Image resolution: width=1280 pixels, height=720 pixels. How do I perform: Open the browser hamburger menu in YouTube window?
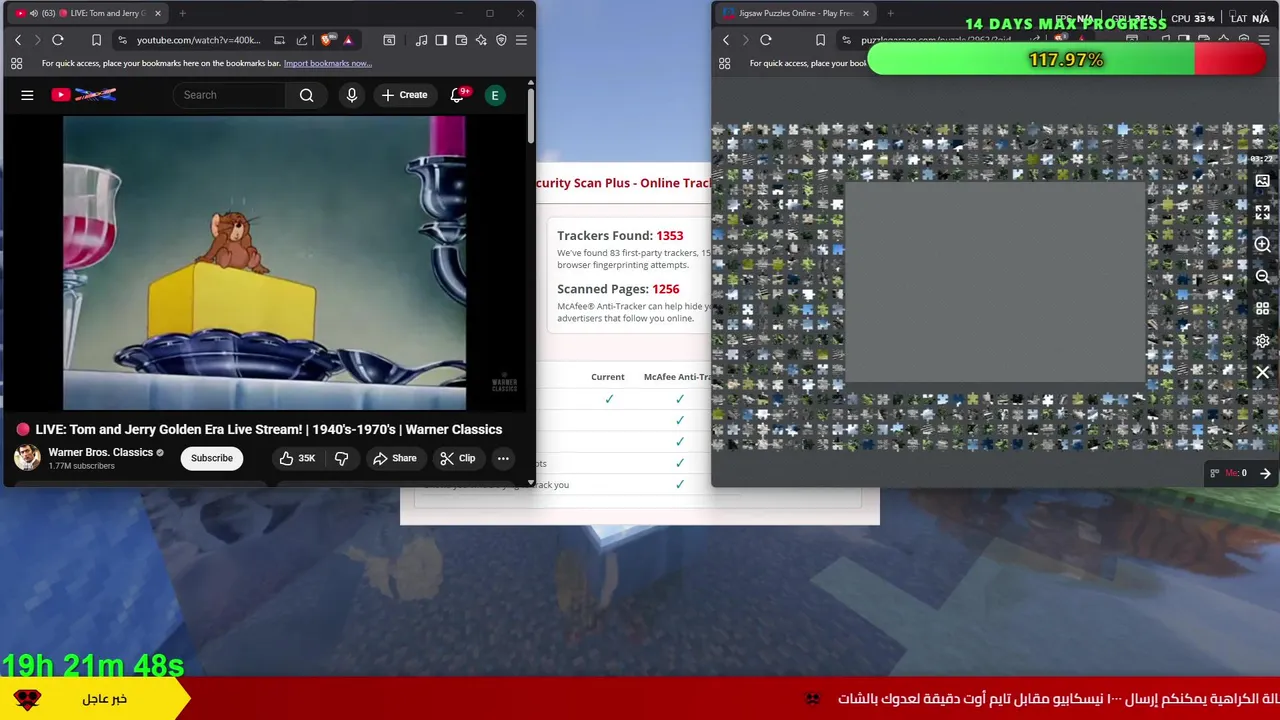[x=521, y=40]
